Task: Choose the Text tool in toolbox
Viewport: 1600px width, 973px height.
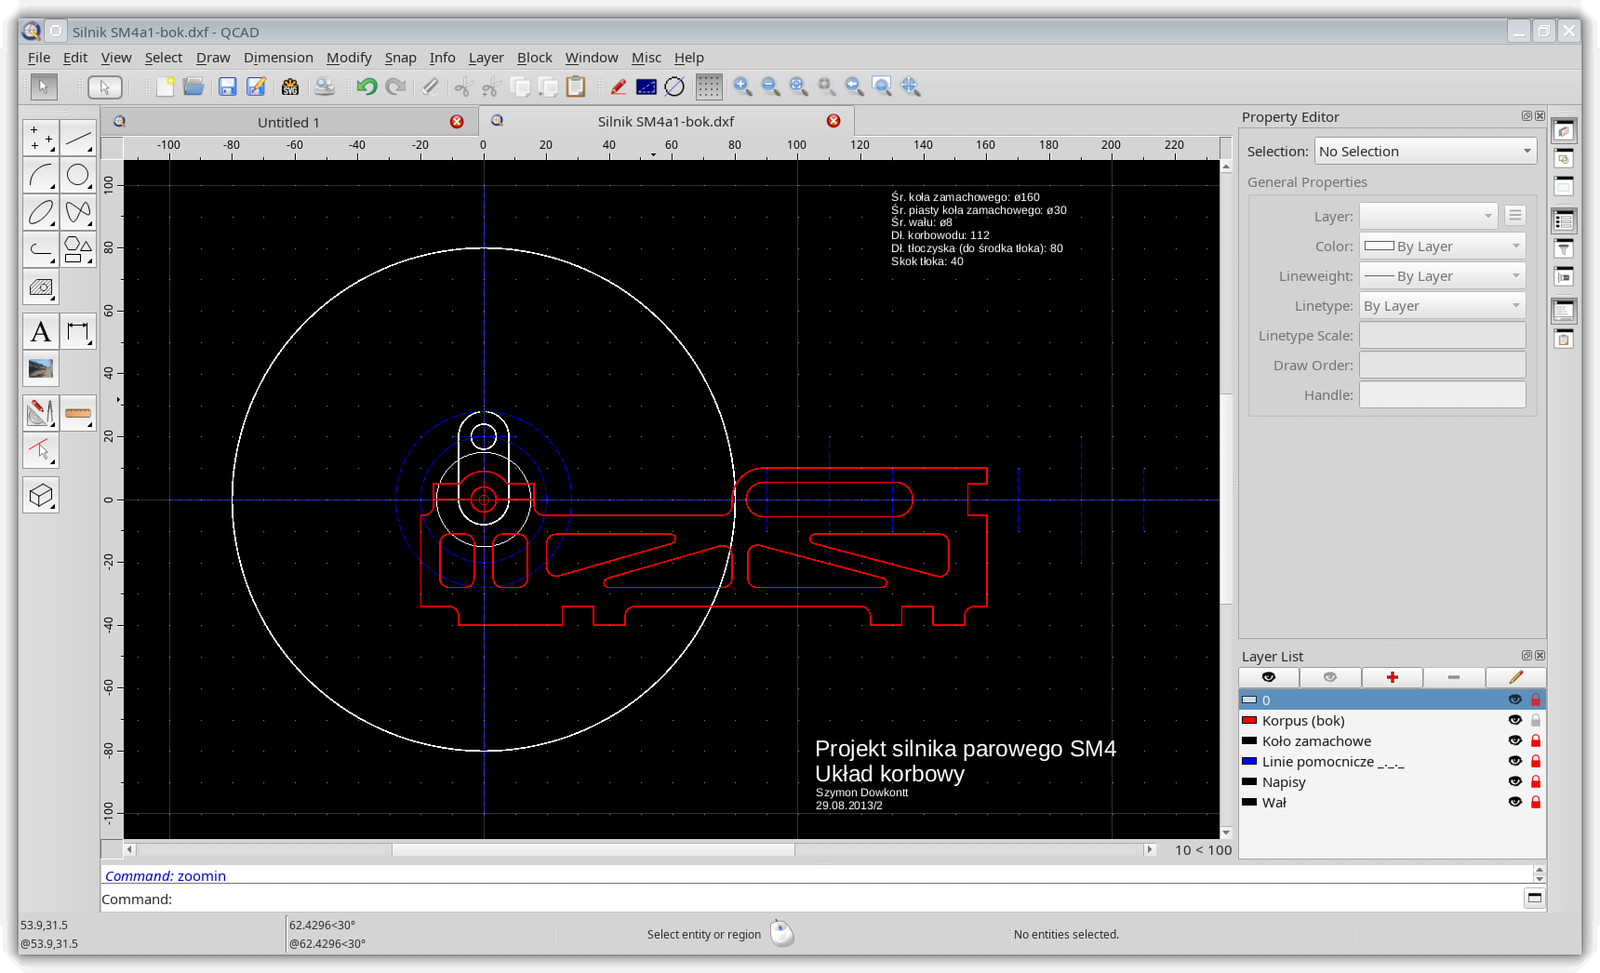Action: pyautogui.click(x=41, y=332)
